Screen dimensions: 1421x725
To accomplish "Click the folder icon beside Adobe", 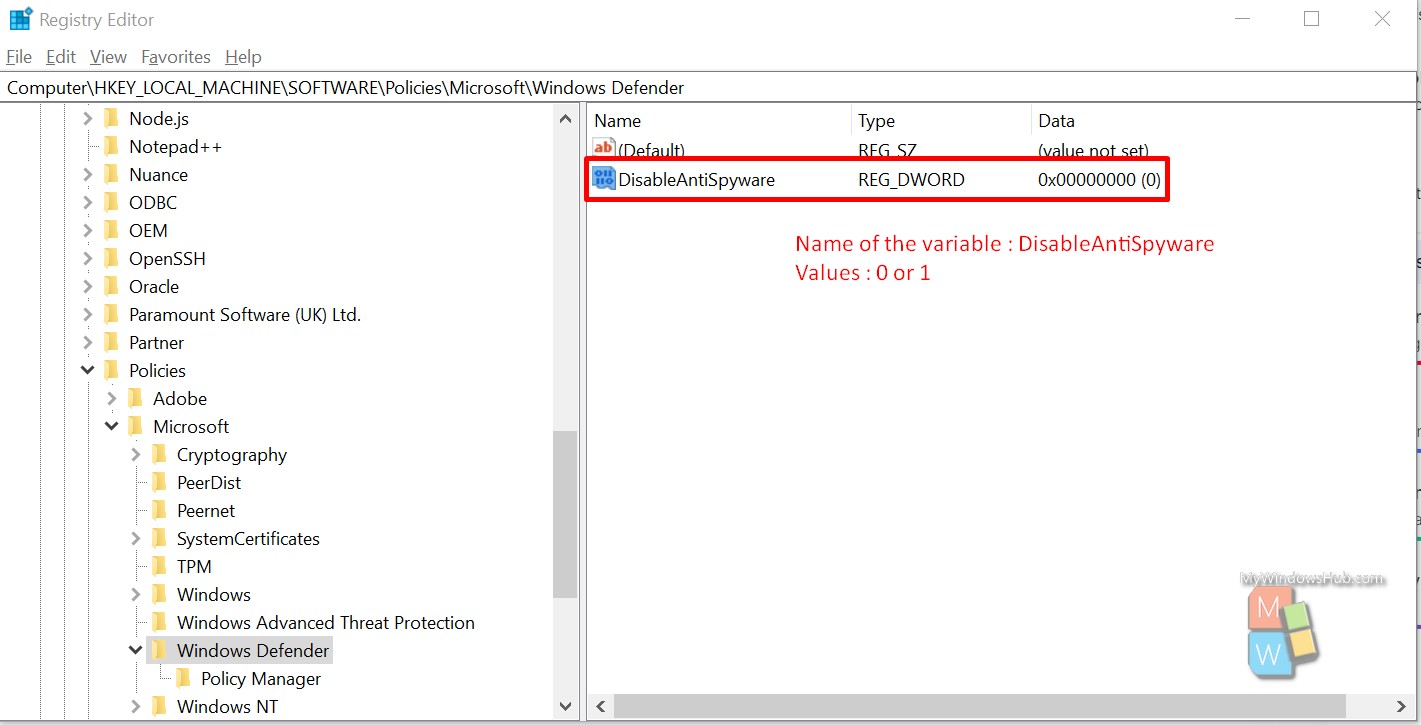I will pos(135,398).
